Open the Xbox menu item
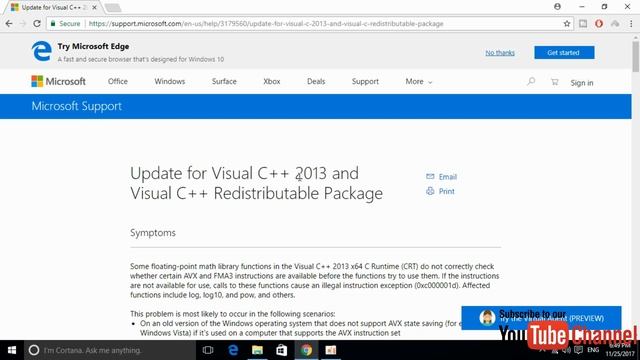This screenshot has height=360, width=640. 271,82
